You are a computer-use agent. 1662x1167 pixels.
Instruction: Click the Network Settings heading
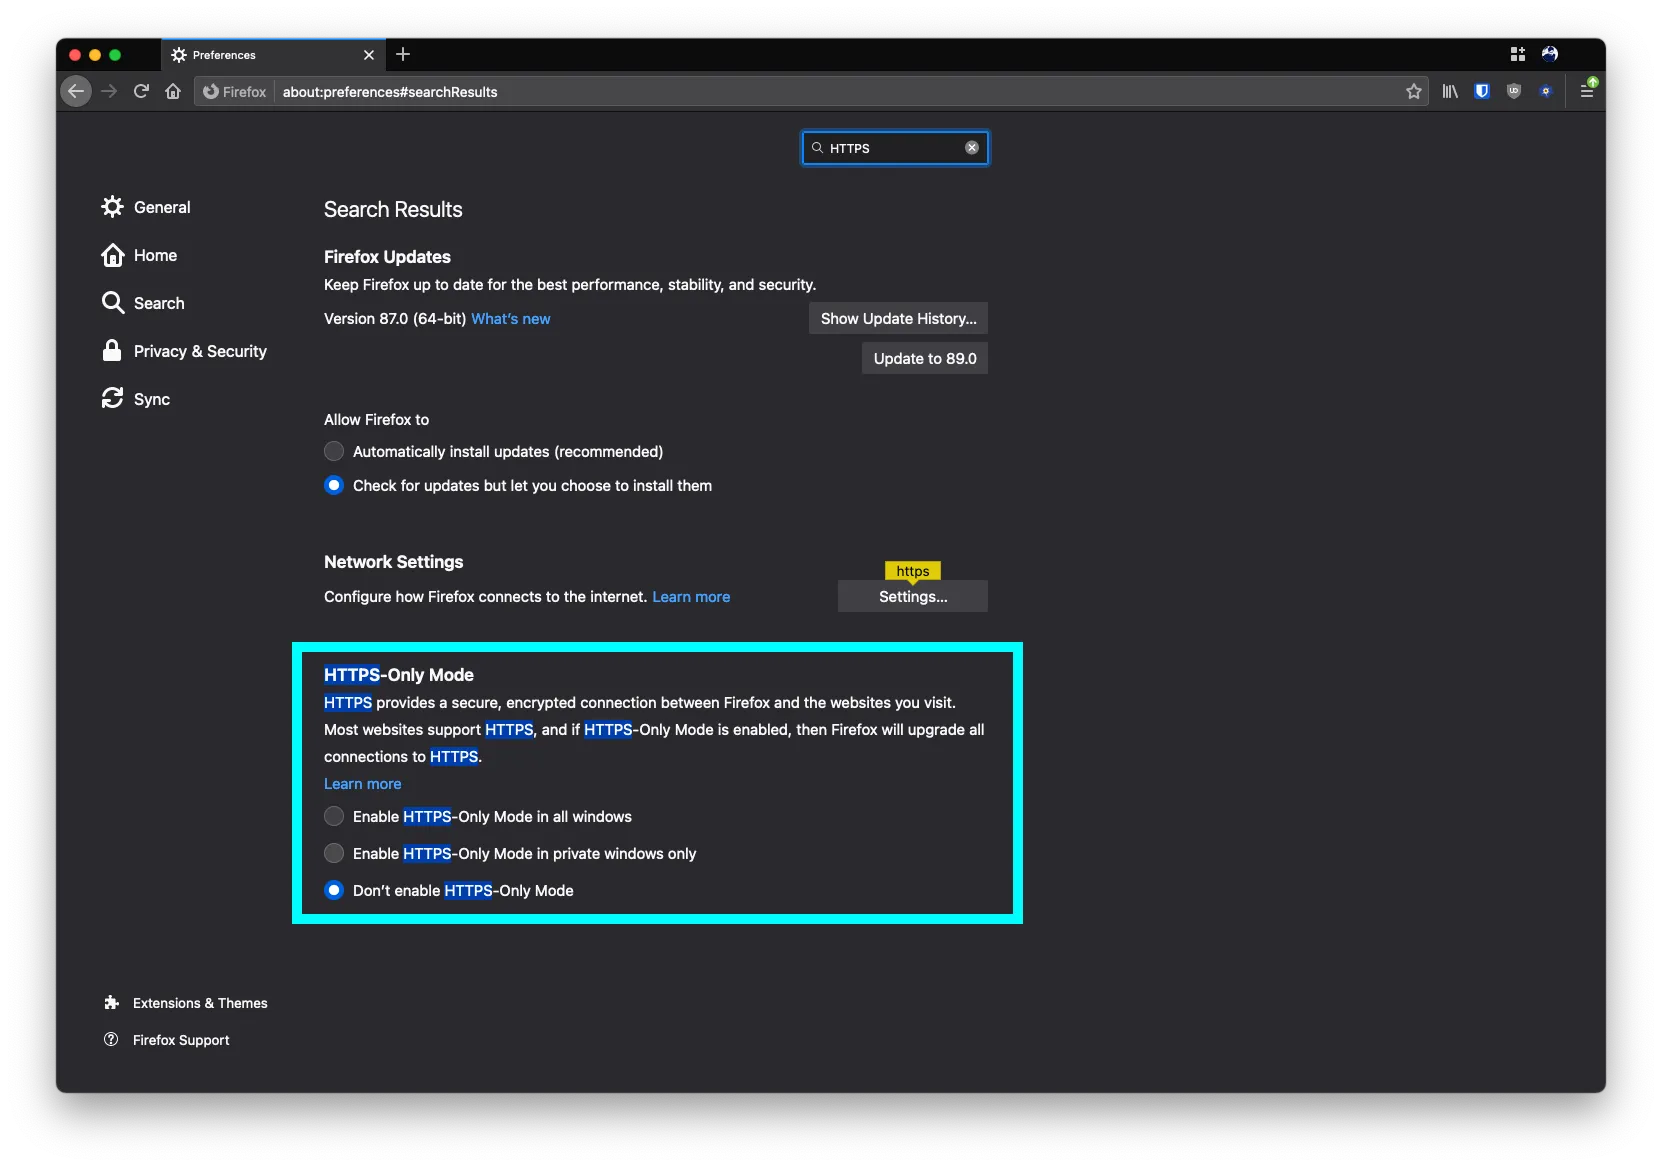[x=393, y=562]
